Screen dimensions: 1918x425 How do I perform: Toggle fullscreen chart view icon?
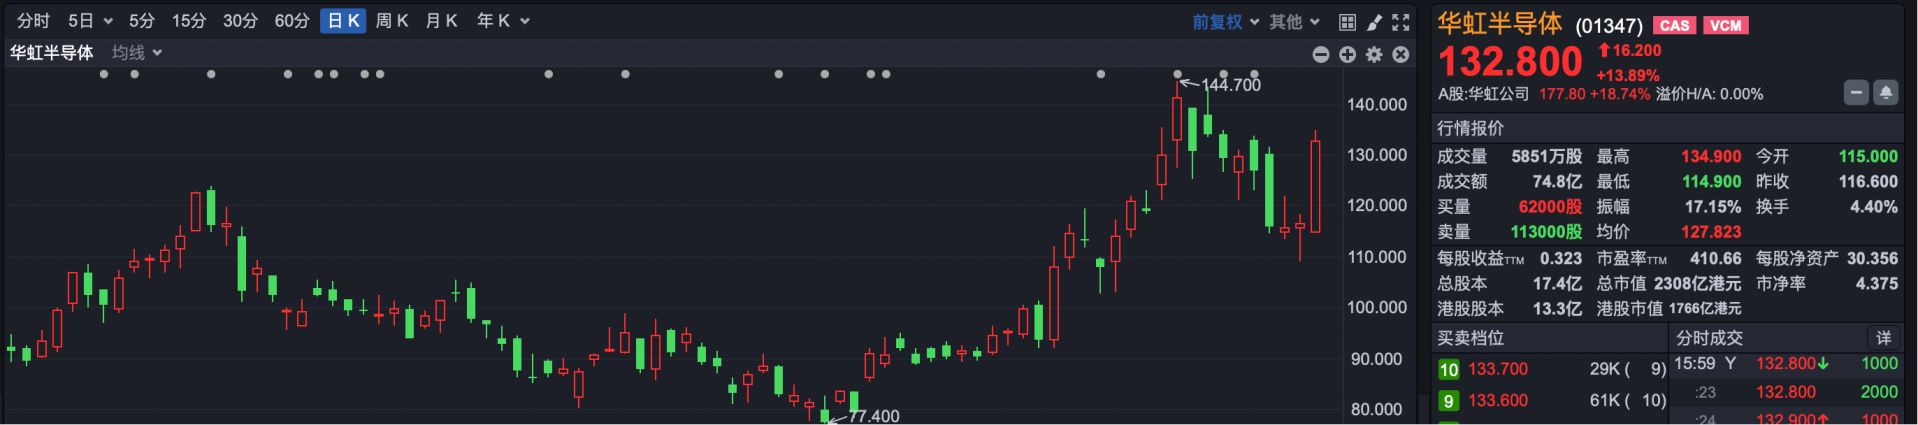pyautogui.click(x=1401, y=22)
